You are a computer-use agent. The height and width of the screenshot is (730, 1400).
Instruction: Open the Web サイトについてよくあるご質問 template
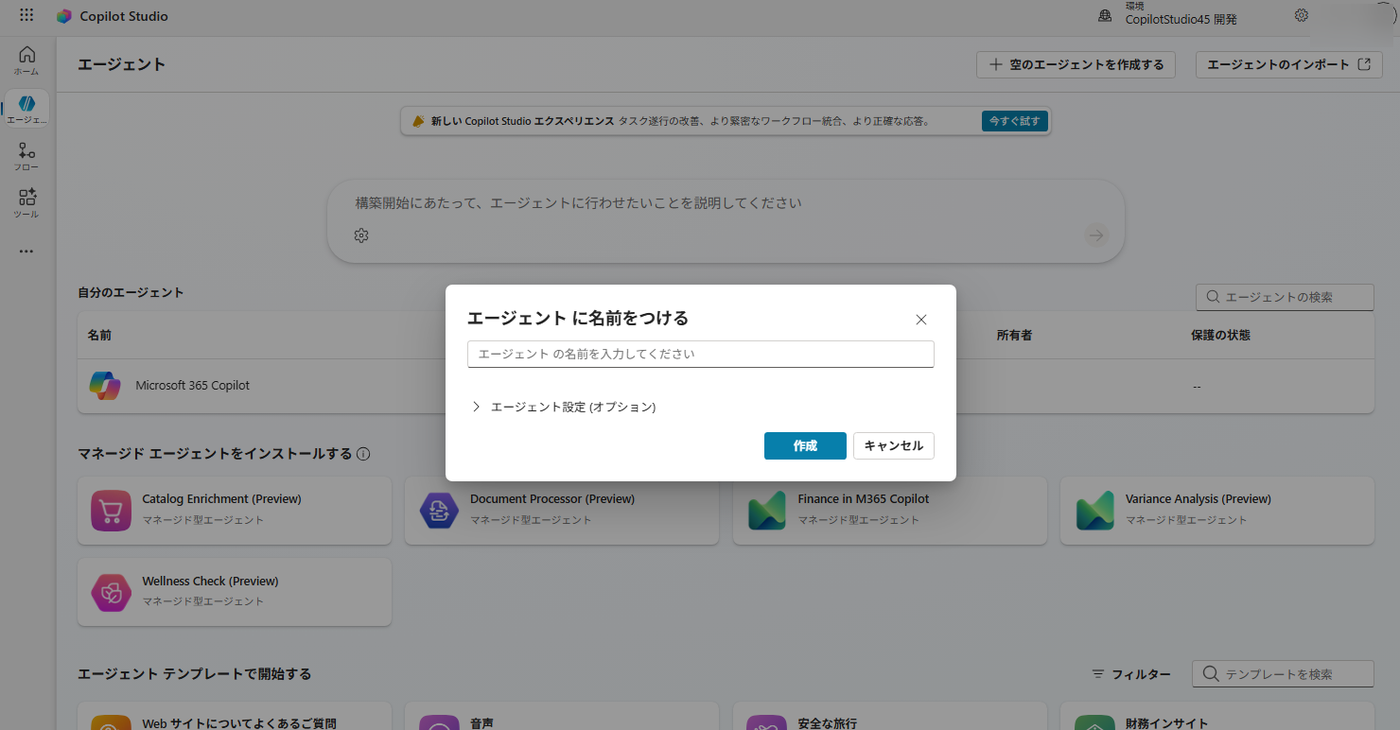coord(235,716)
